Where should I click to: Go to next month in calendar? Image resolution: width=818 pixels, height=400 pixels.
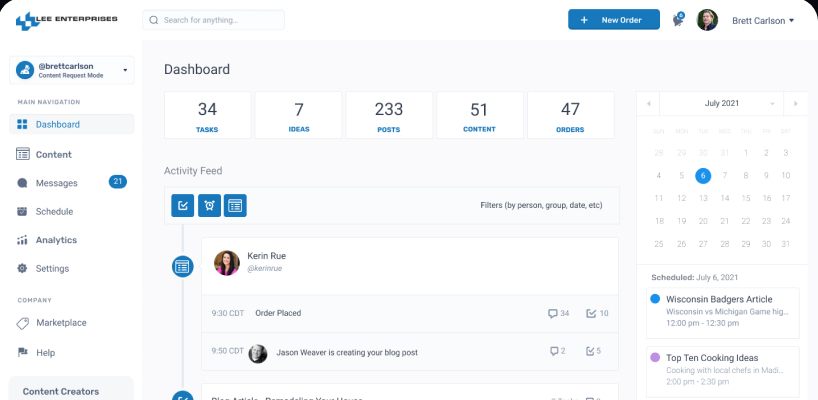[796, 104]
